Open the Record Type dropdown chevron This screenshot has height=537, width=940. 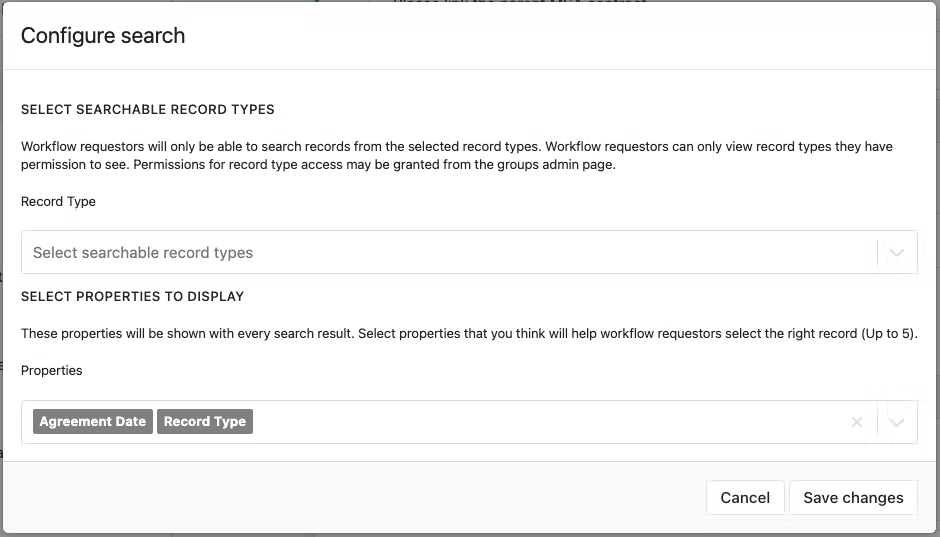(896, 252)
